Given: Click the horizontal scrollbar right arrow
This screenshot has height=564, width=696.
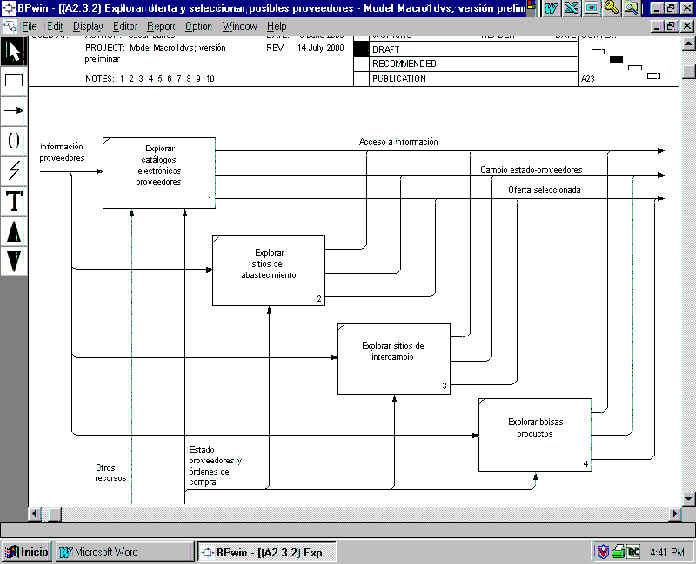Looking at the screenshot, I should pyautogui.click(x=675, y=514).
